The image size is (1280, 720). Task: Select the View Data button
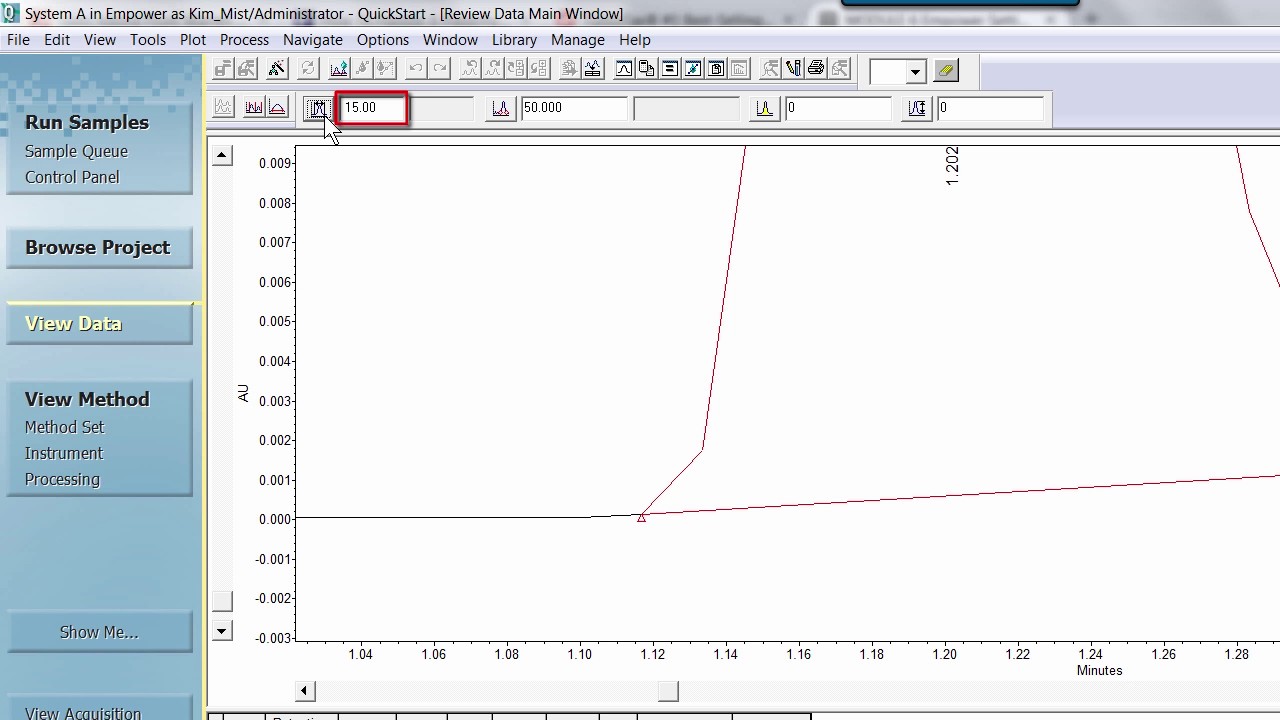(x=98, y=324)
